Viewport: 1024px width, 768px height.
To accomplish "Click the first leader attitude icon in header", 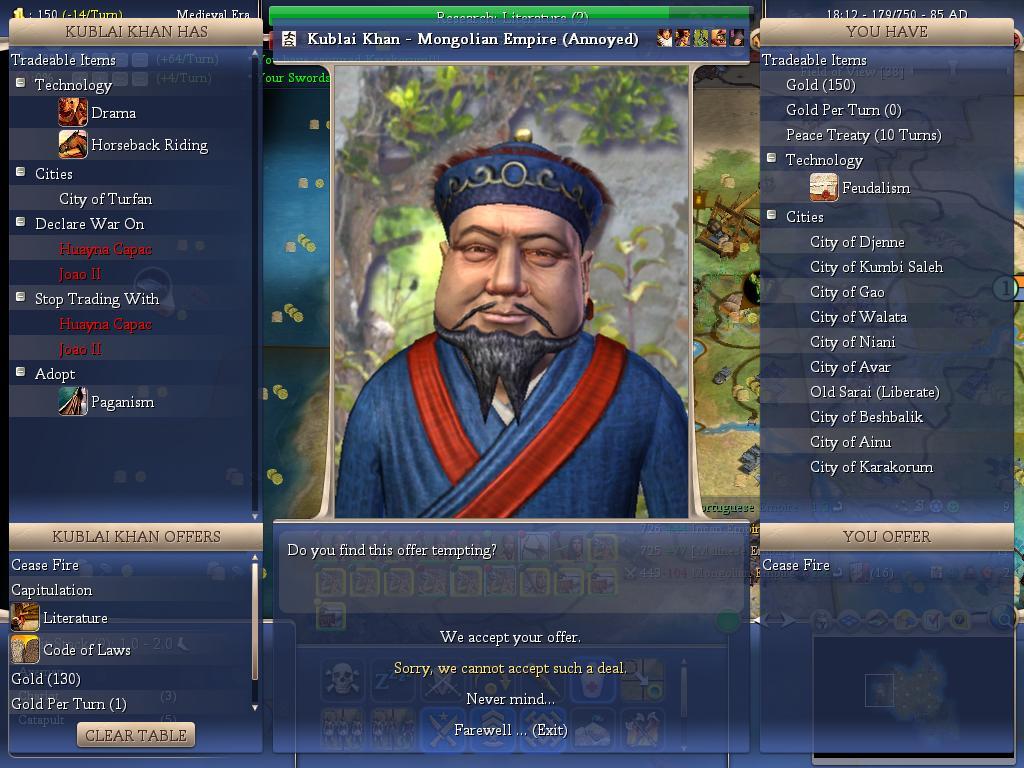I will (664, 38).
